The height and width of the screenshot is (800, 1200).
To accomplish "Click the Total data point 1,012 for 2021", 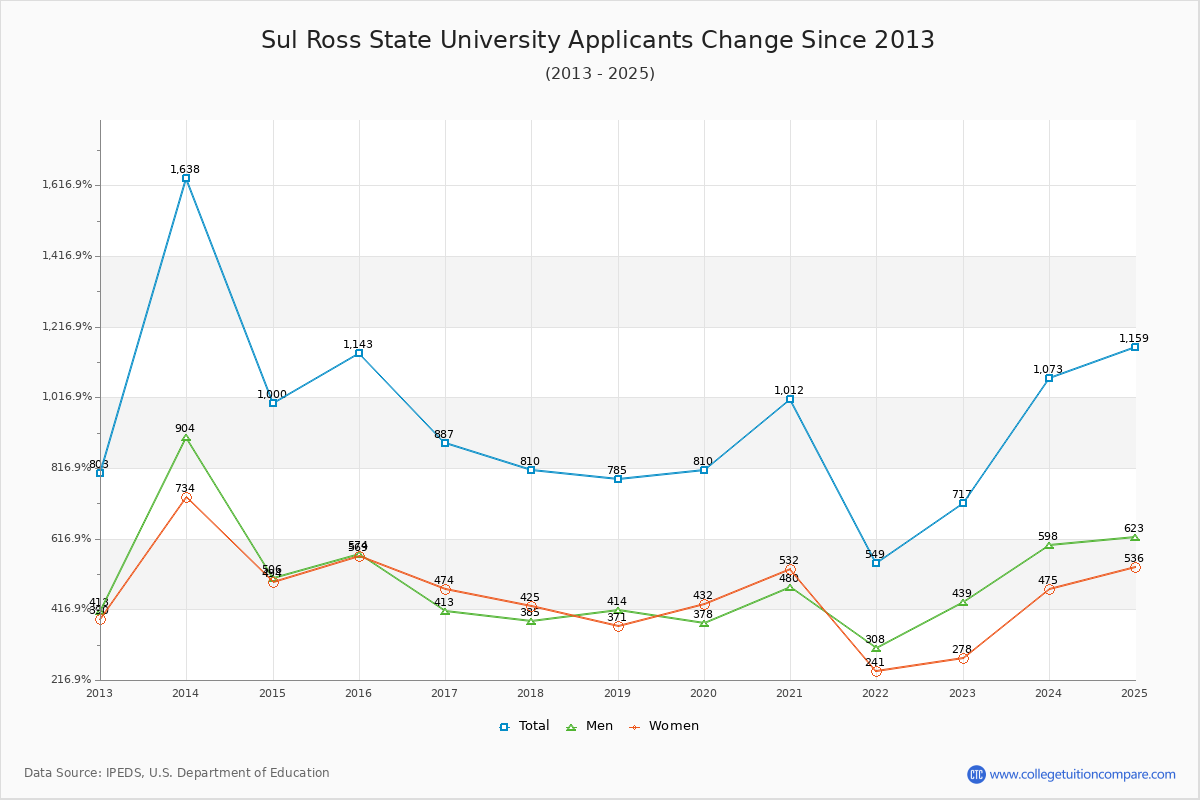I will click(790, 399).
